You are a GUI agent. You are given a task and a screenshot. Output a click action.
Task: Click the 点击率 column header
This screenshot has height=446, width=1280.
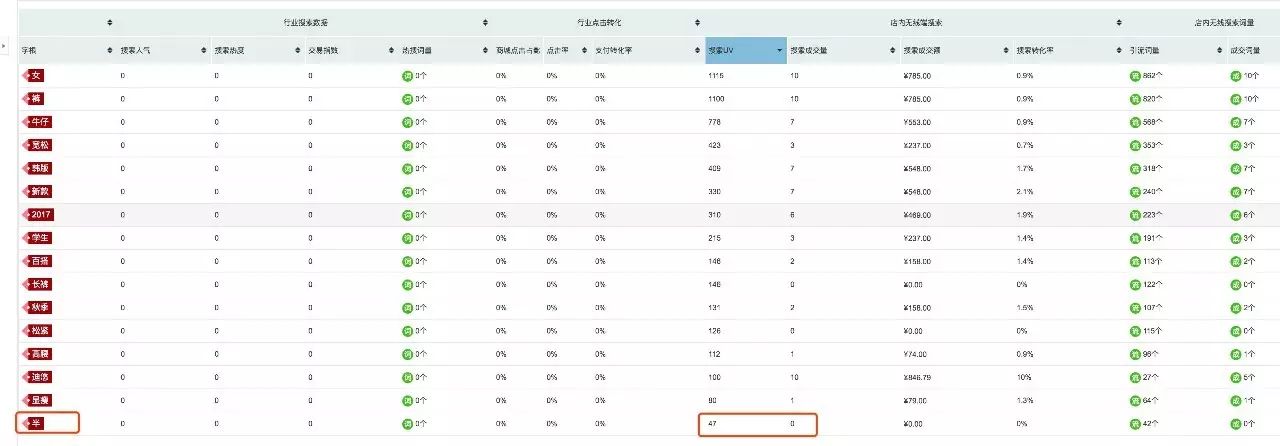(557, 50)
